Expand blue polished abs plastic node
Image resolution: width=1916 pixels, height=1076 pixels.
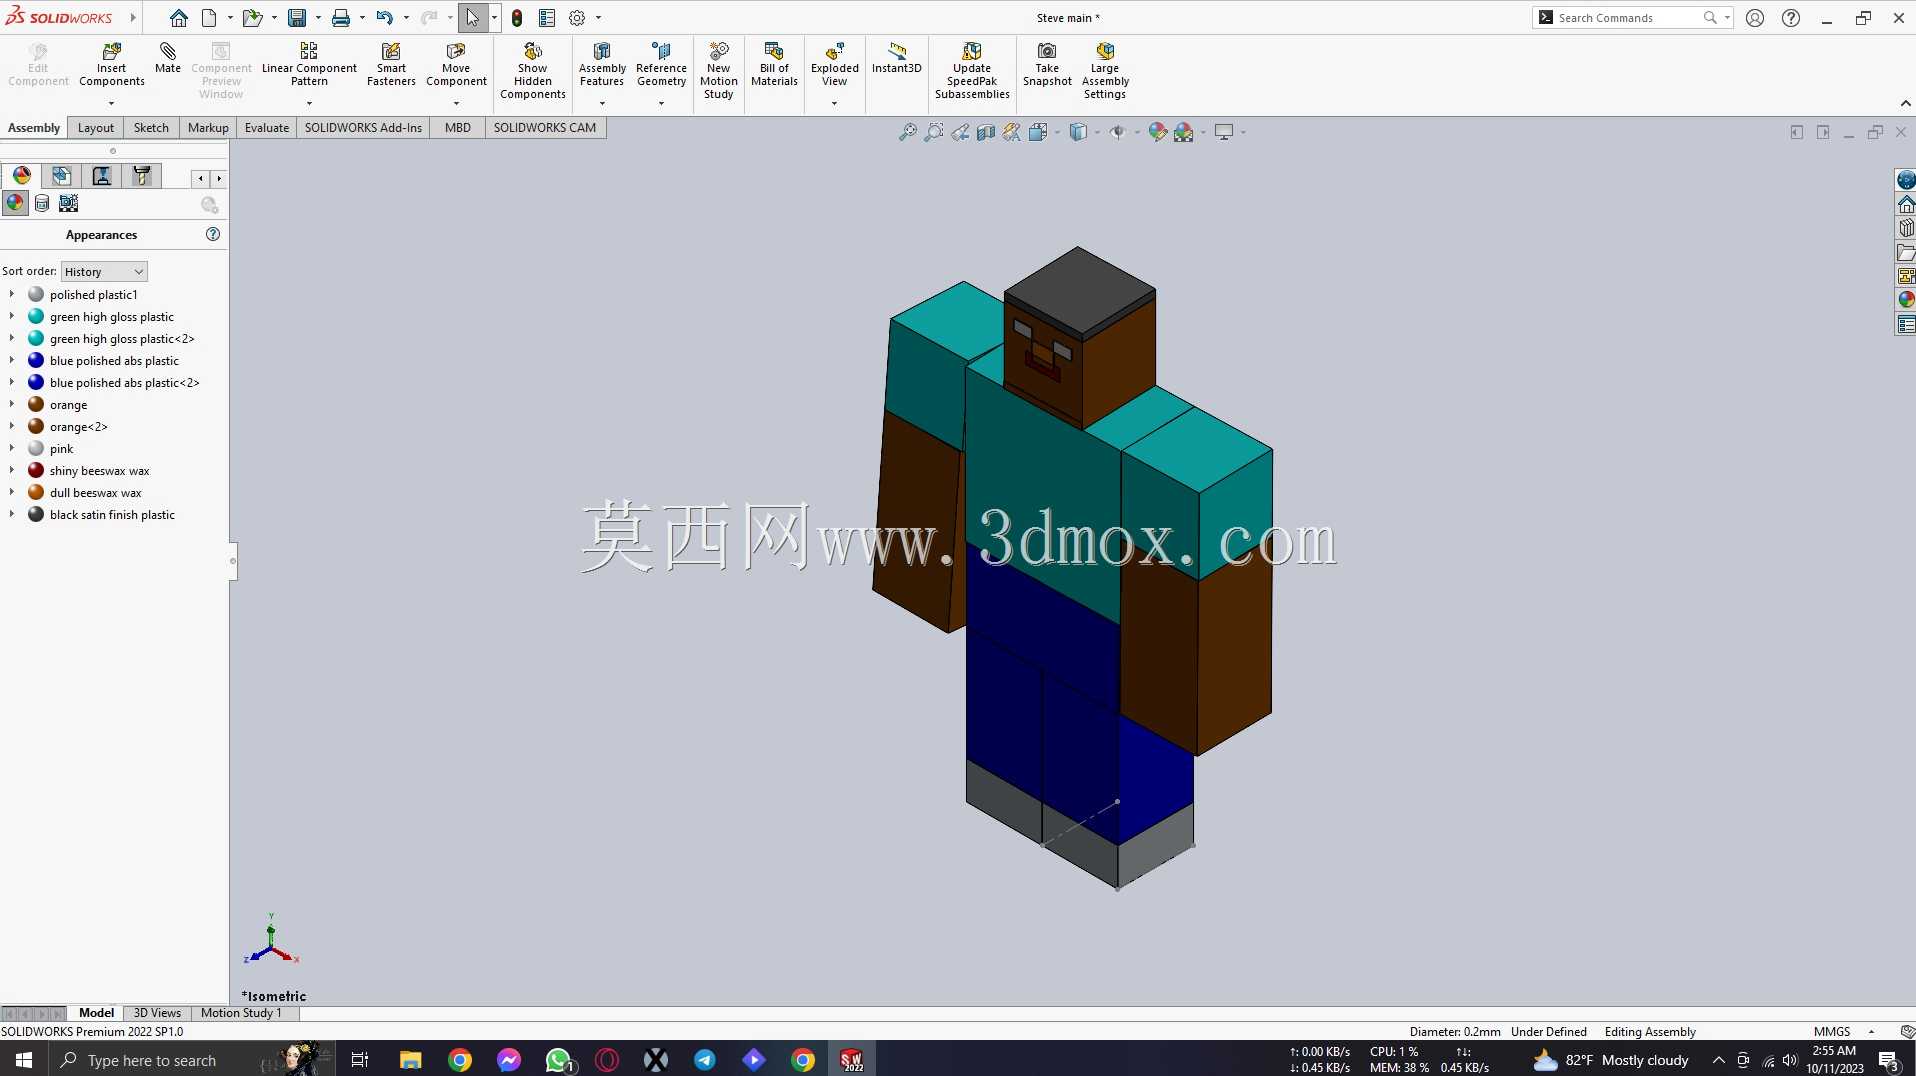pos(11,361)
